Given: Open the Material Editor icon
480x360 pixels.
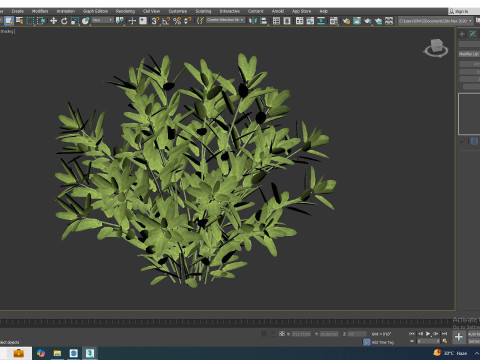Looking at the screenshot, I should click(333, 21).
